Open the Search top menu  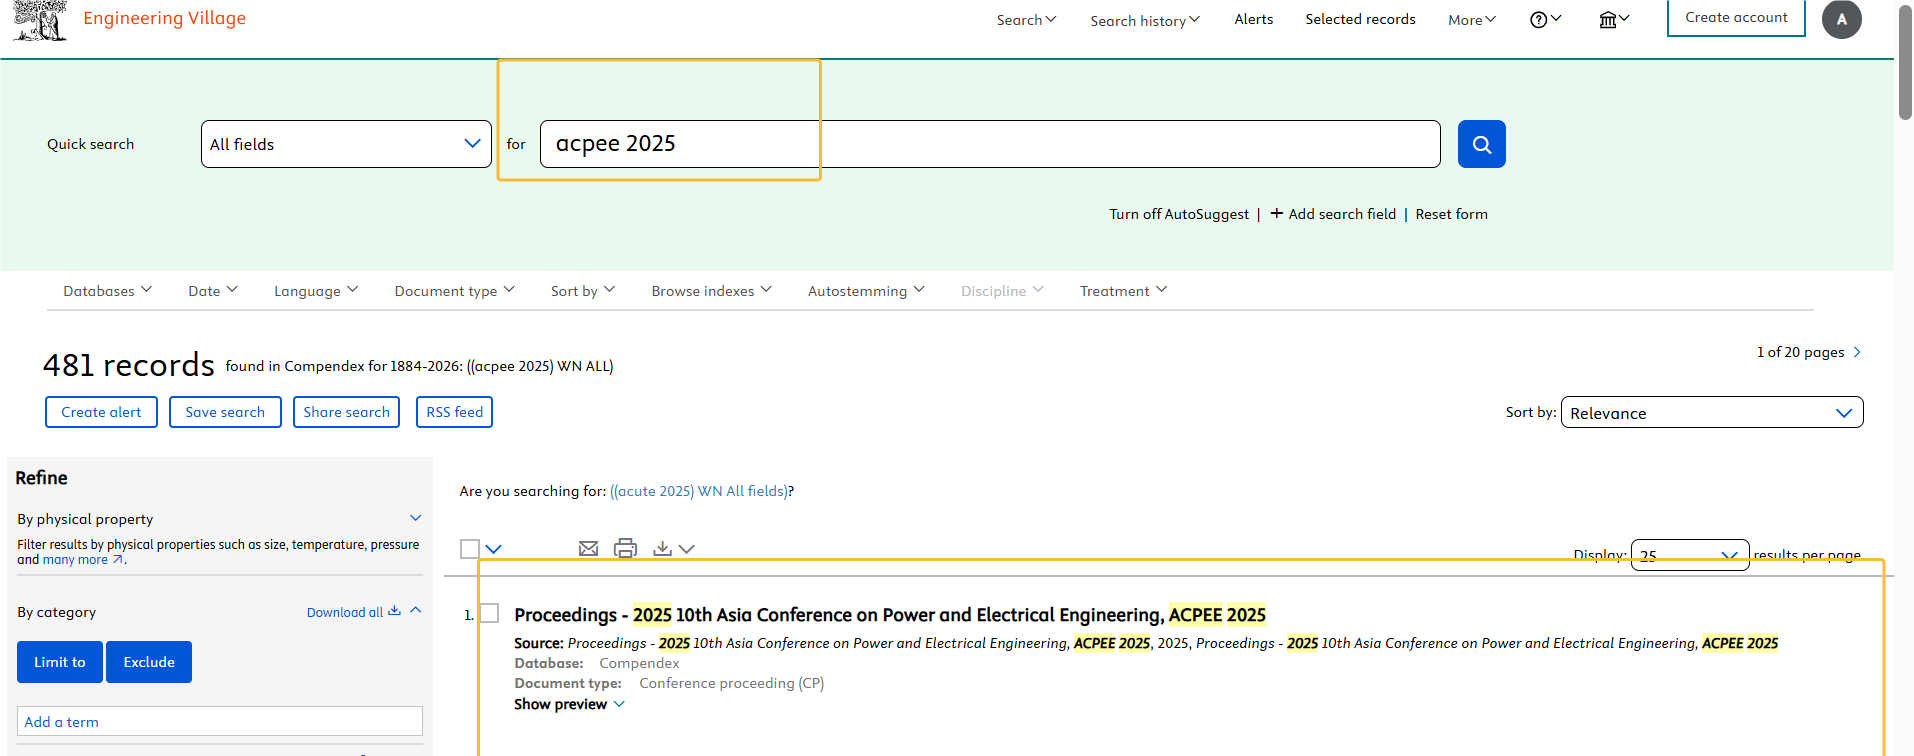click(1026, 19)
